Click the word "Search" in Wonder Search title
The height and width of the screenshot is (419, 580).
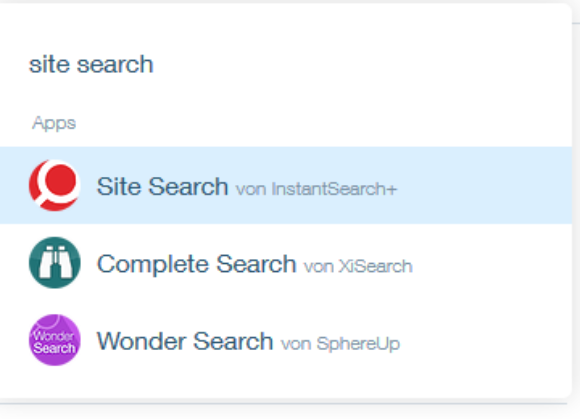233,341
